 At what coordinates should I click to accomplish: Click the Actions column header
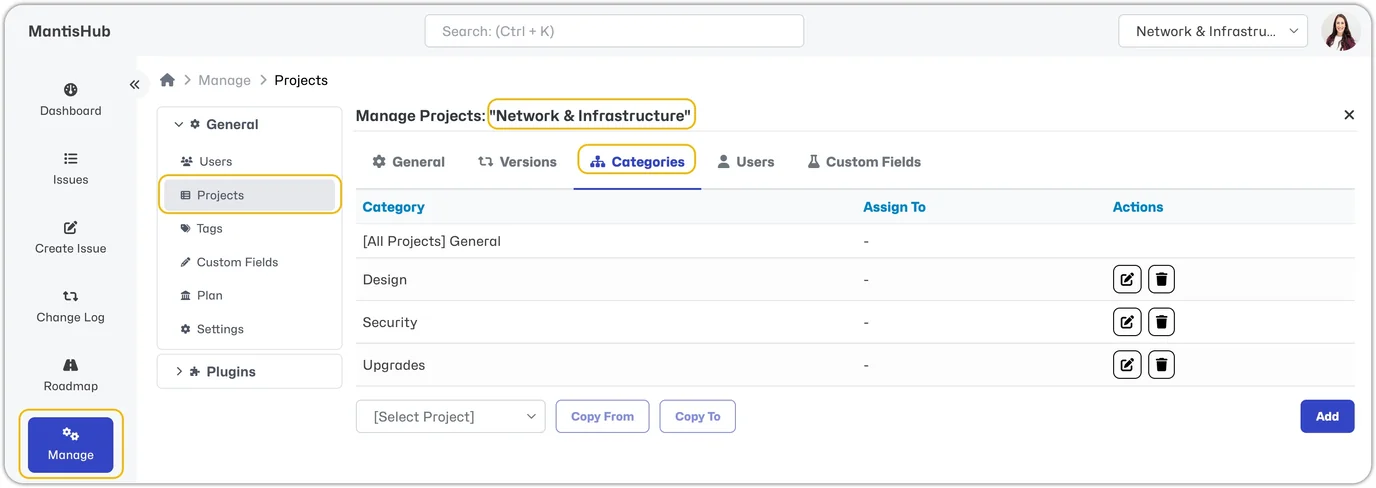pos(1138,207)
